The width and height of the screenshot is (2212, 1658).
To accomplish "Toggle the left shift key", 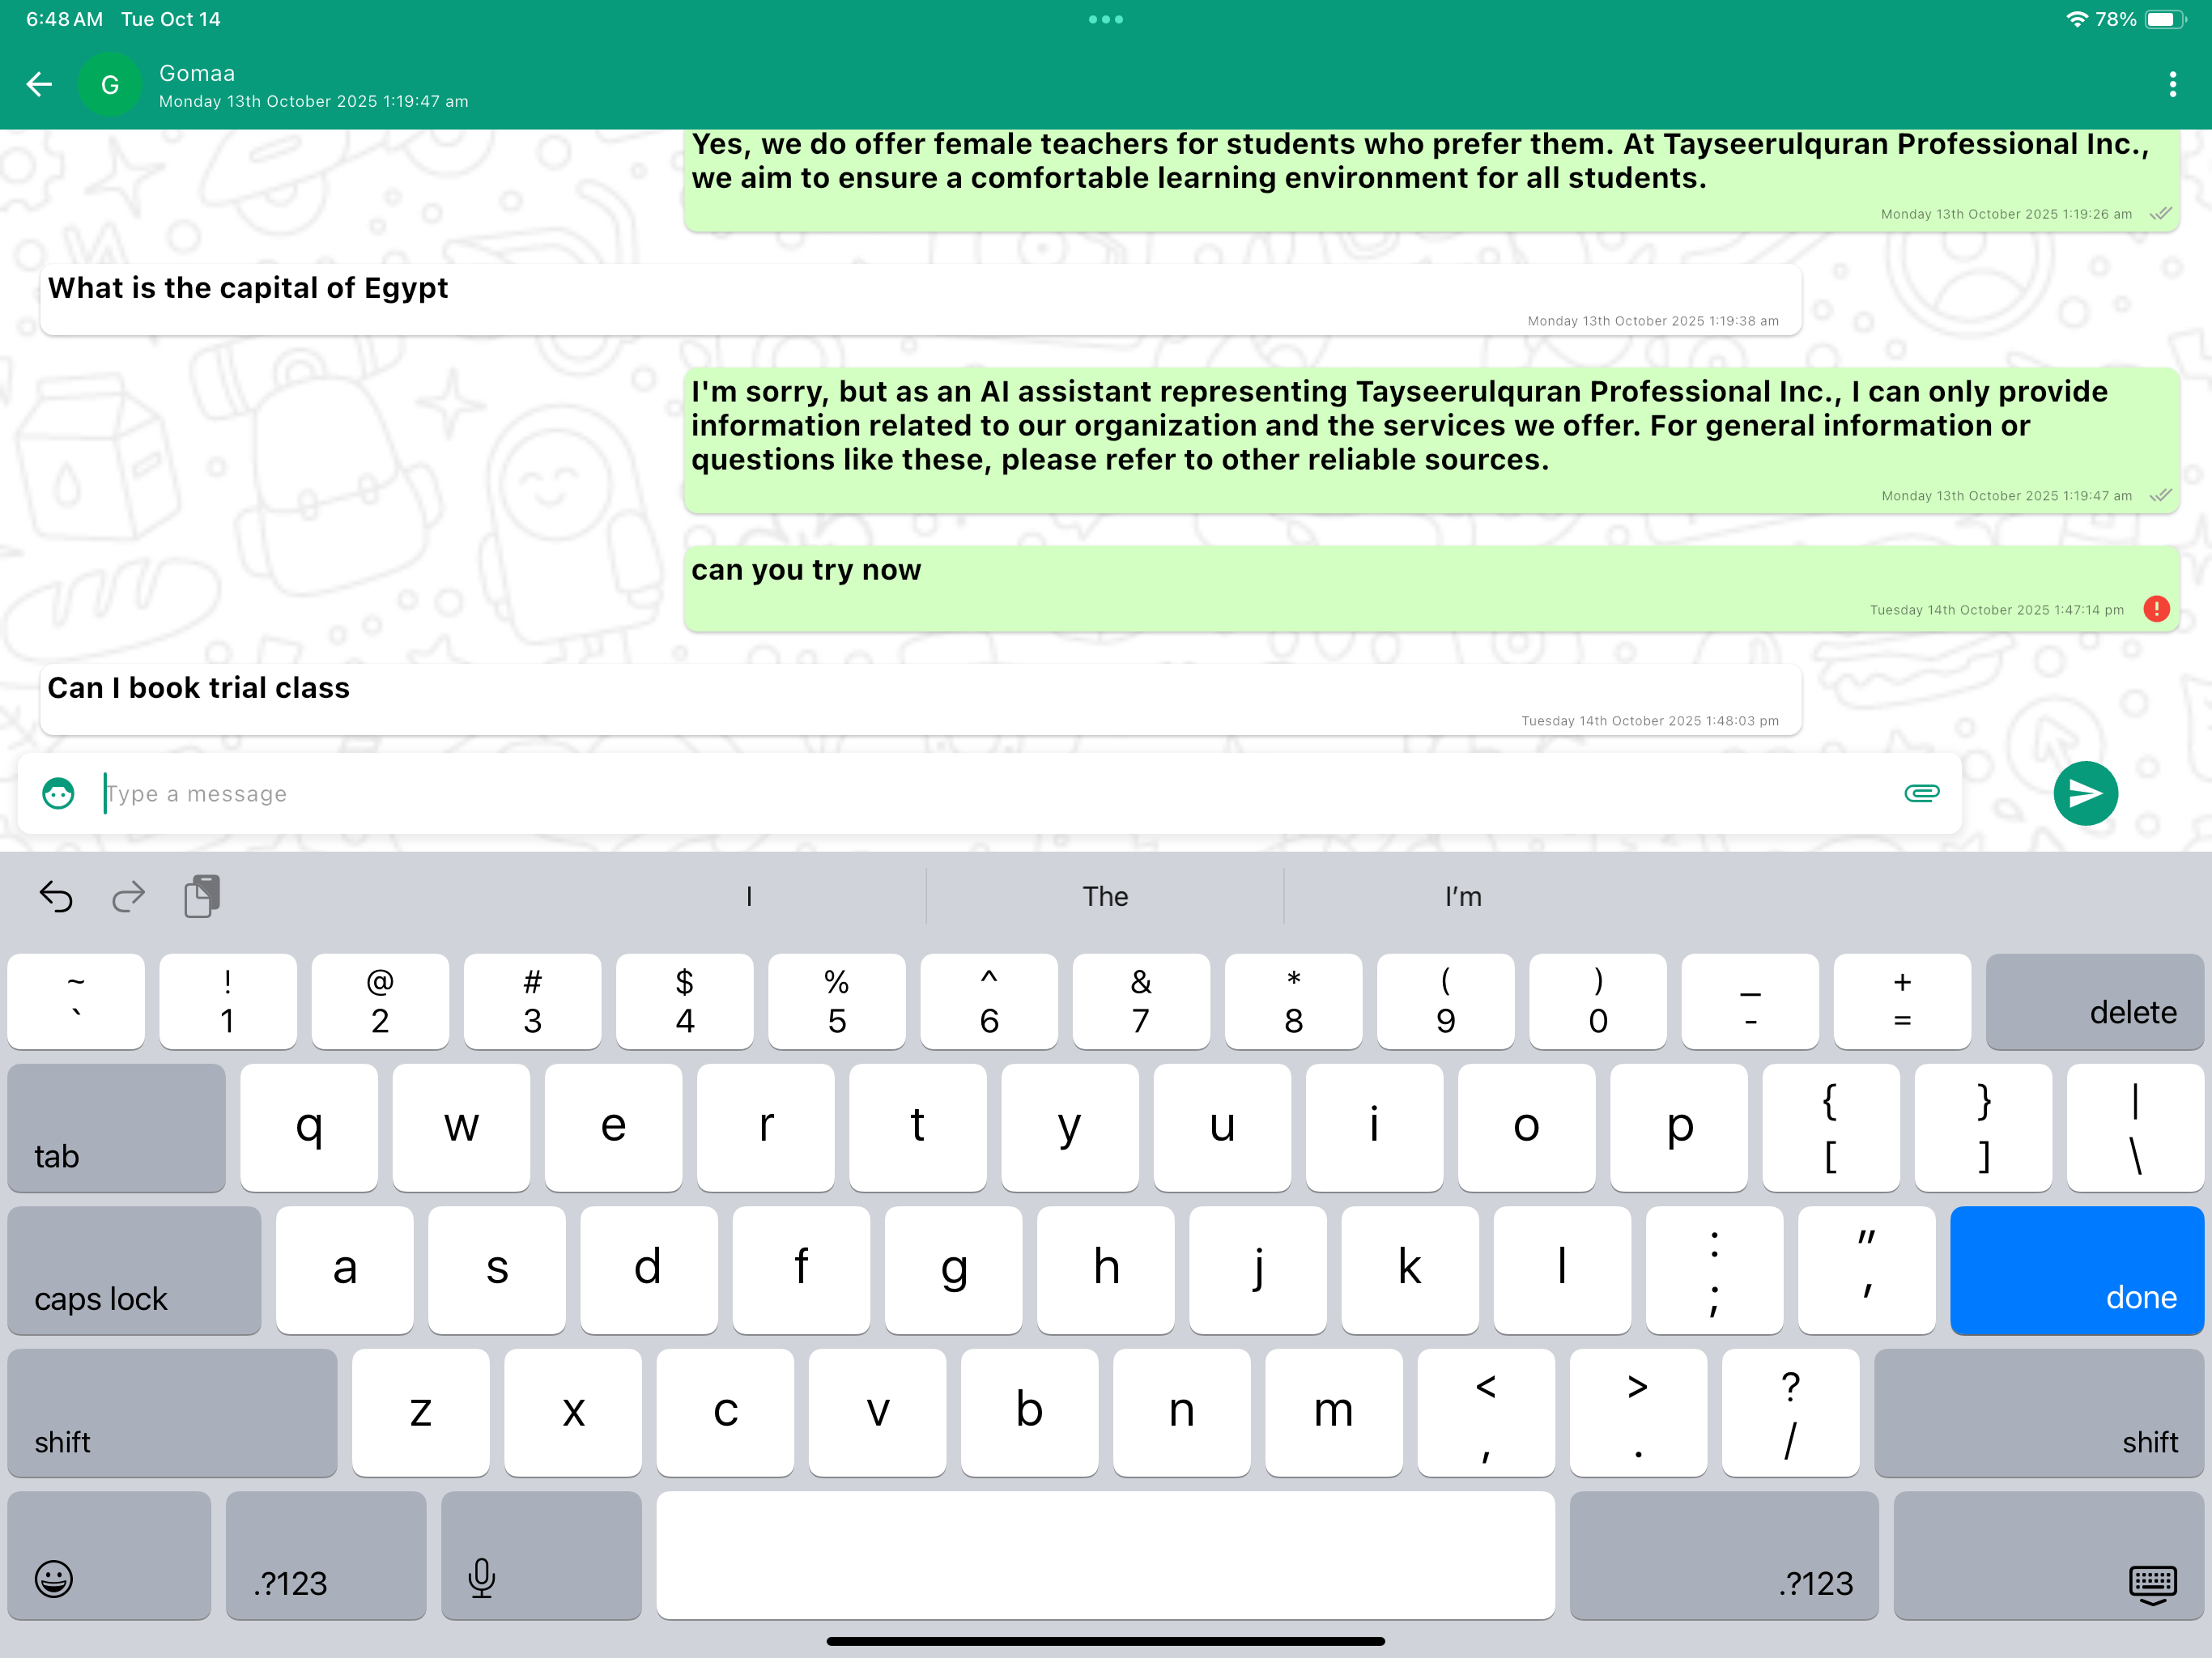I will point(172,1413).
